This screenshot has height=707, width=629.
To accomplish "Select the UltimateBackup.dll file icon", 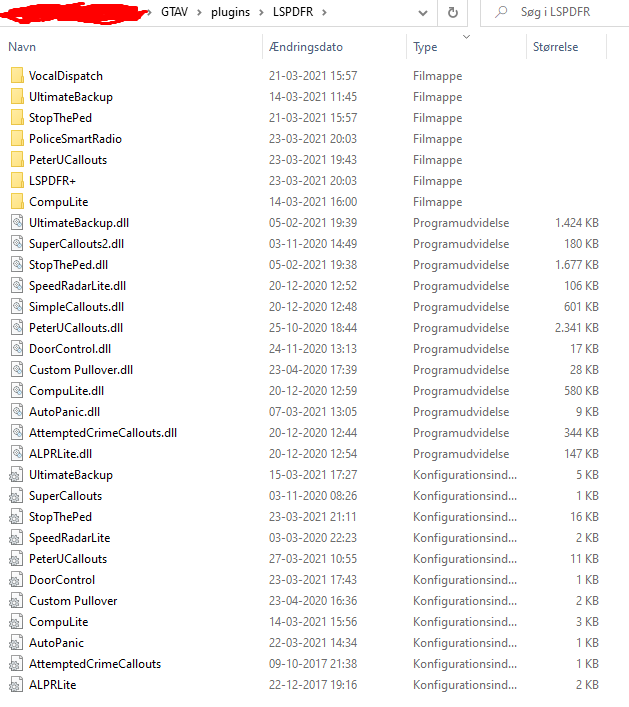I will 17,222.
